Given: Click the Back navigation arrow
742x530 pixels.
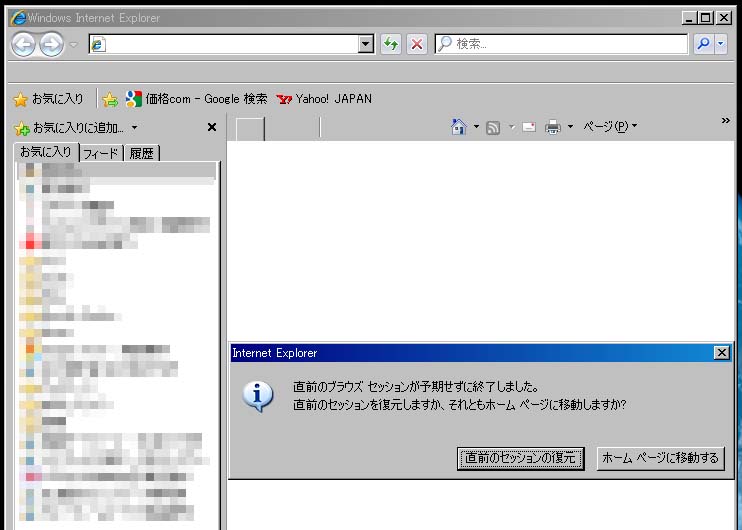Looking at the screenshot, I should [23, 45].
